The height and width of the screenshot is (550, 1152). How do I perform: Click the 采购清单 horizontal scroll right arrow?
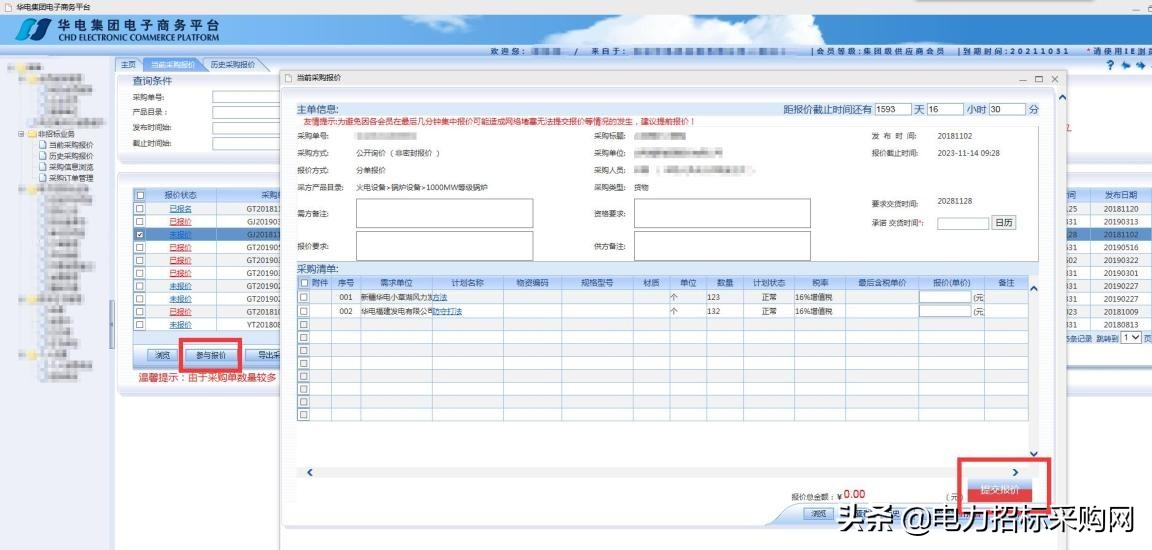[x=1016, y=472]
